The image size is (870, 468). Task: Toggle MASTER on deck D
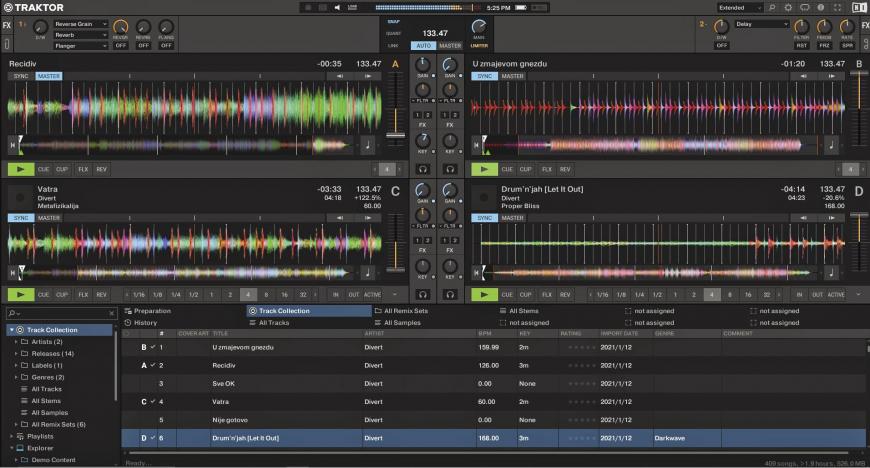pyautogui.click(x=512, y=218)
